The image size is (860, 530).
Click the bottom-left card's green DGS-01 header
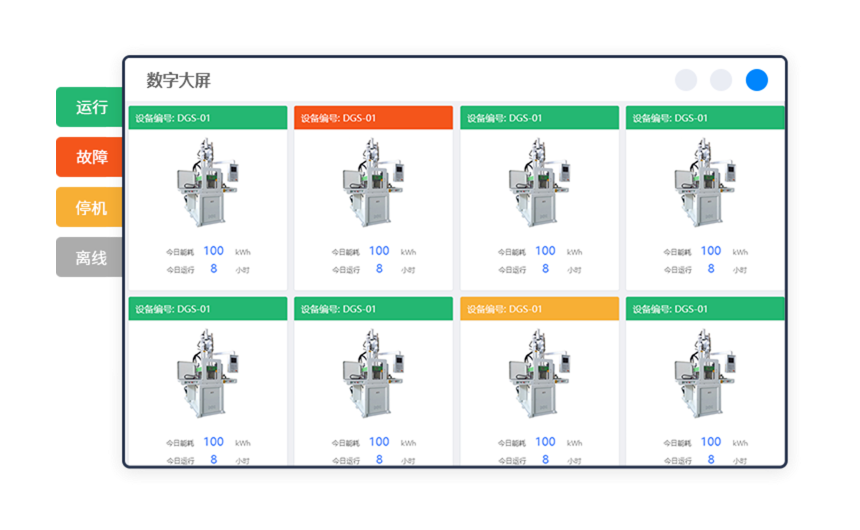[x=207, y=309]
